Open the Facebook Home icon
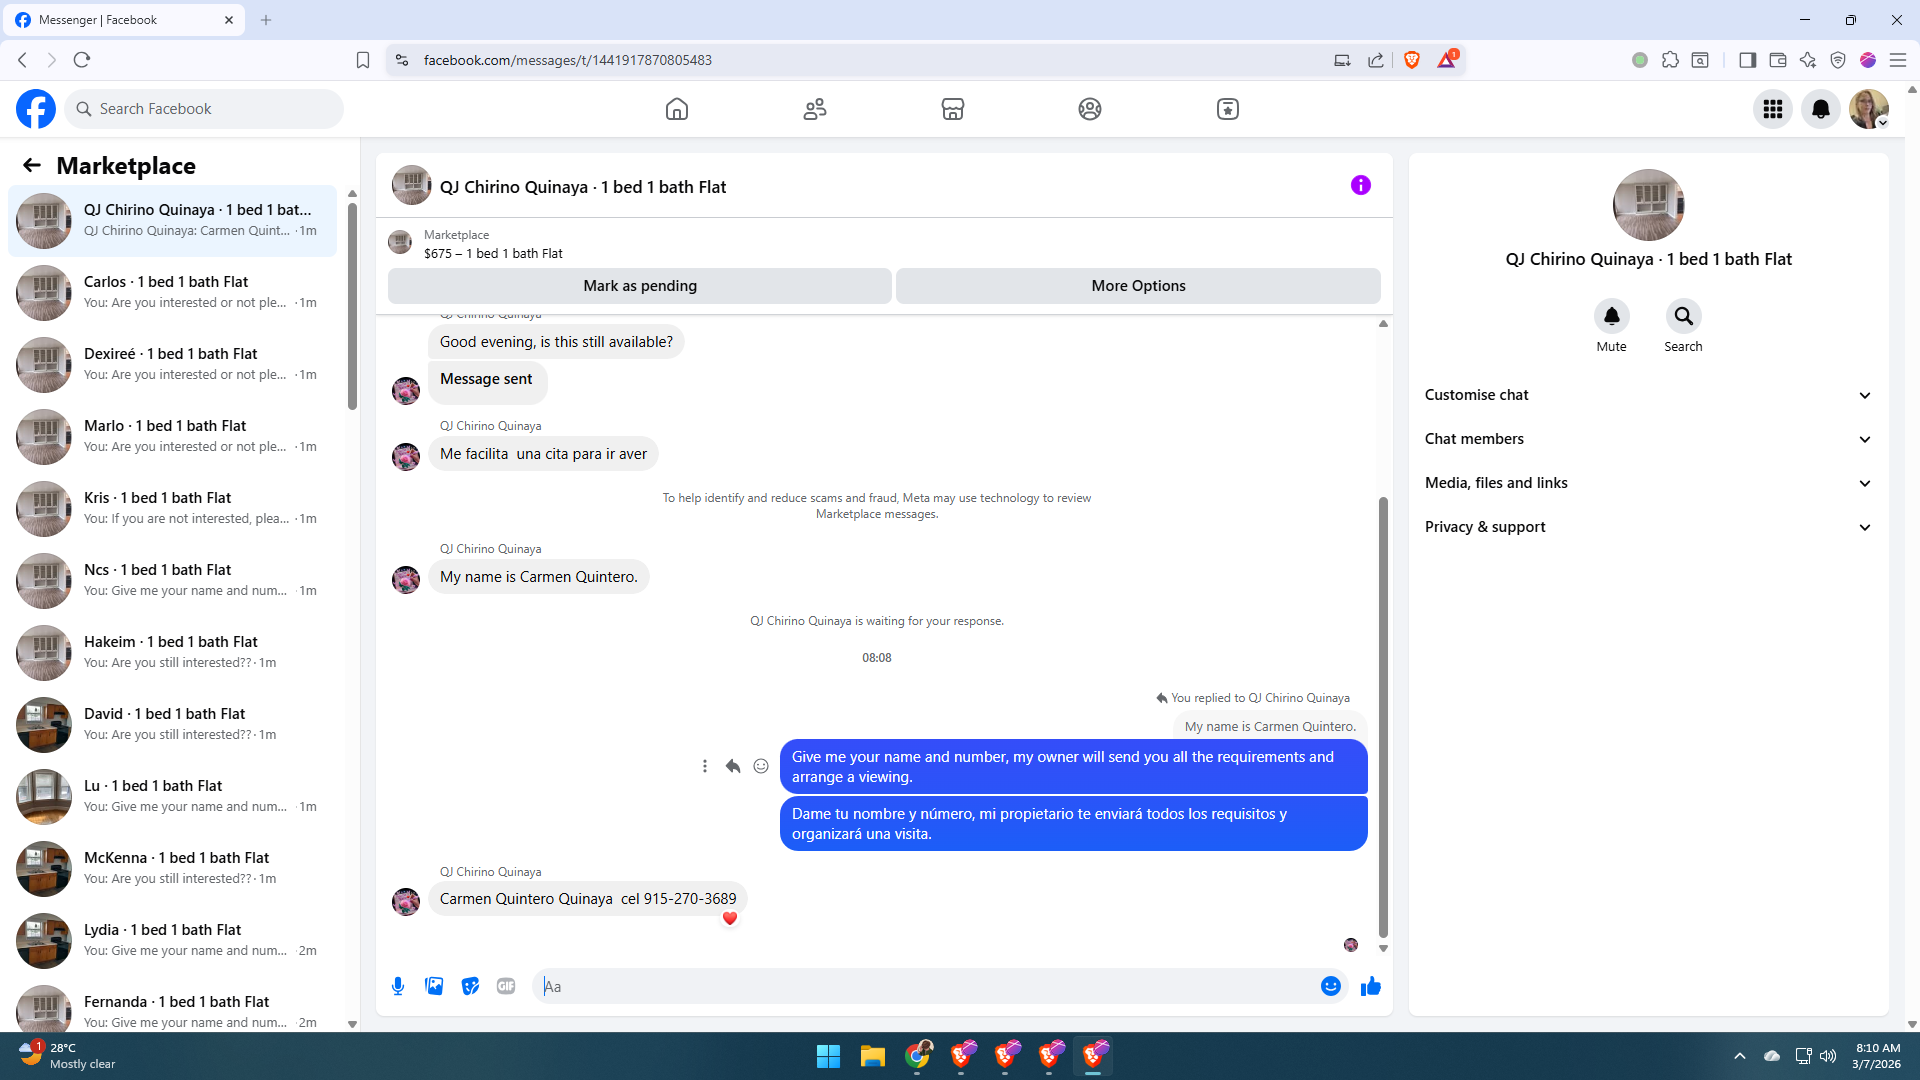This screenshot has width=1920, height=1080. 677,109
